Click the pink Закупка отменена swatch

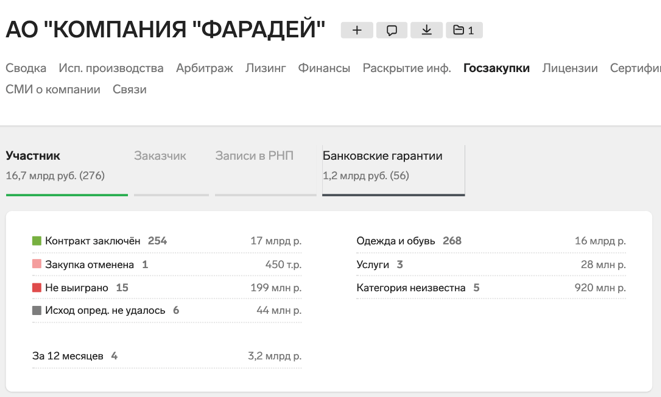tap(37, 264)
